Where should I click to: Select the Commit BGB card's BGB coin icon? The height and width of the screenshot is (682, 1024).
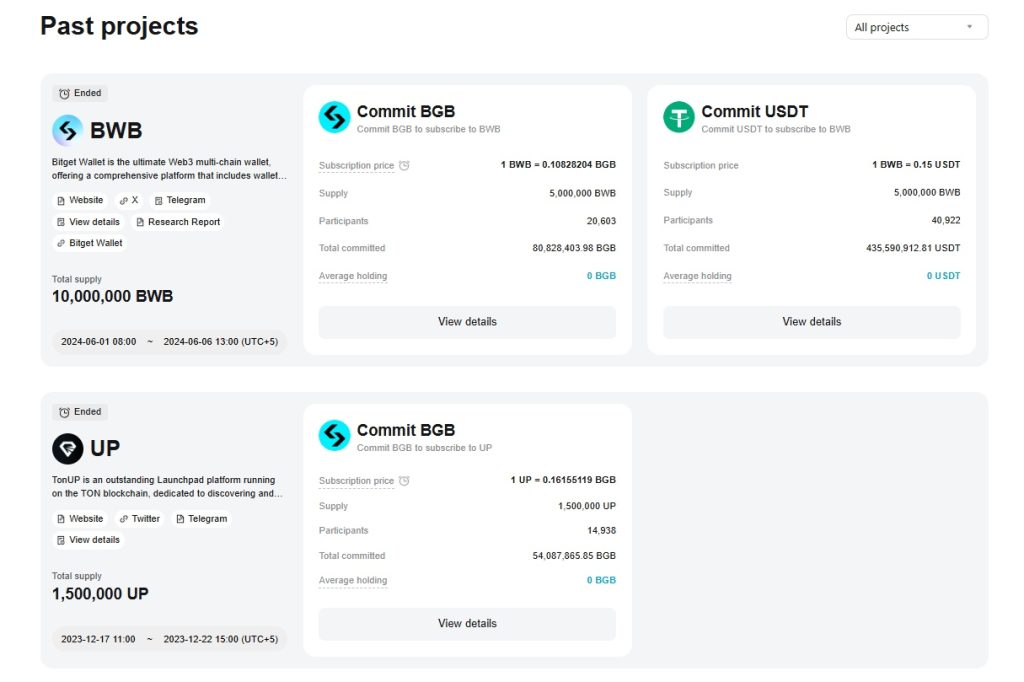point(334,119)
